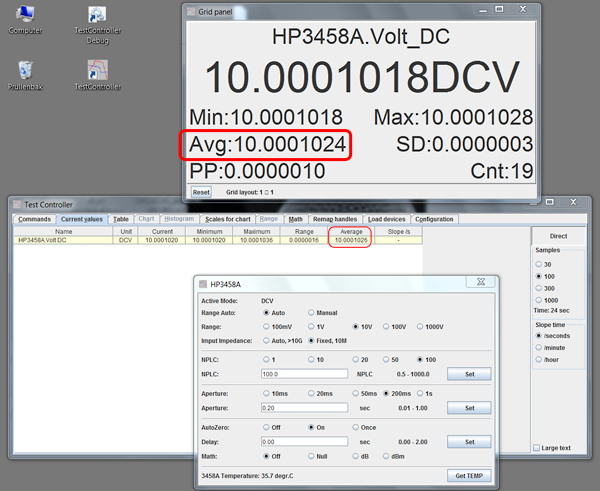Open the Prullenbak recycle bin icon

(25, 76)
